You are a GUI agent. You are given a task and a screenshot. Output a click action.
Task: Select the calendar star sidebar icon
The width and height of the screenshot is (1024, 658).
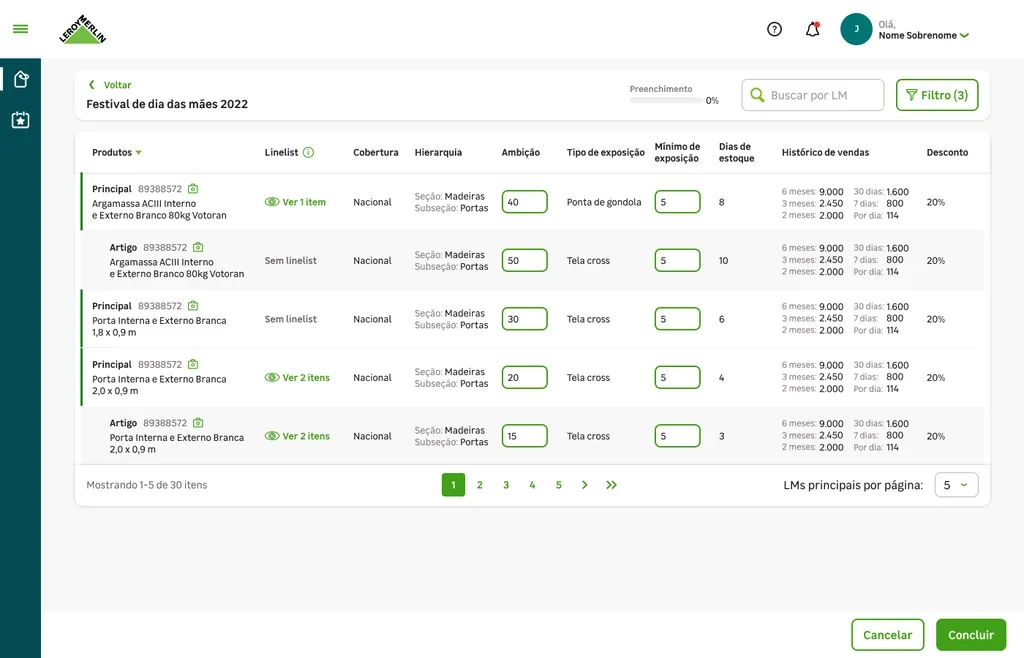(21, 120)
